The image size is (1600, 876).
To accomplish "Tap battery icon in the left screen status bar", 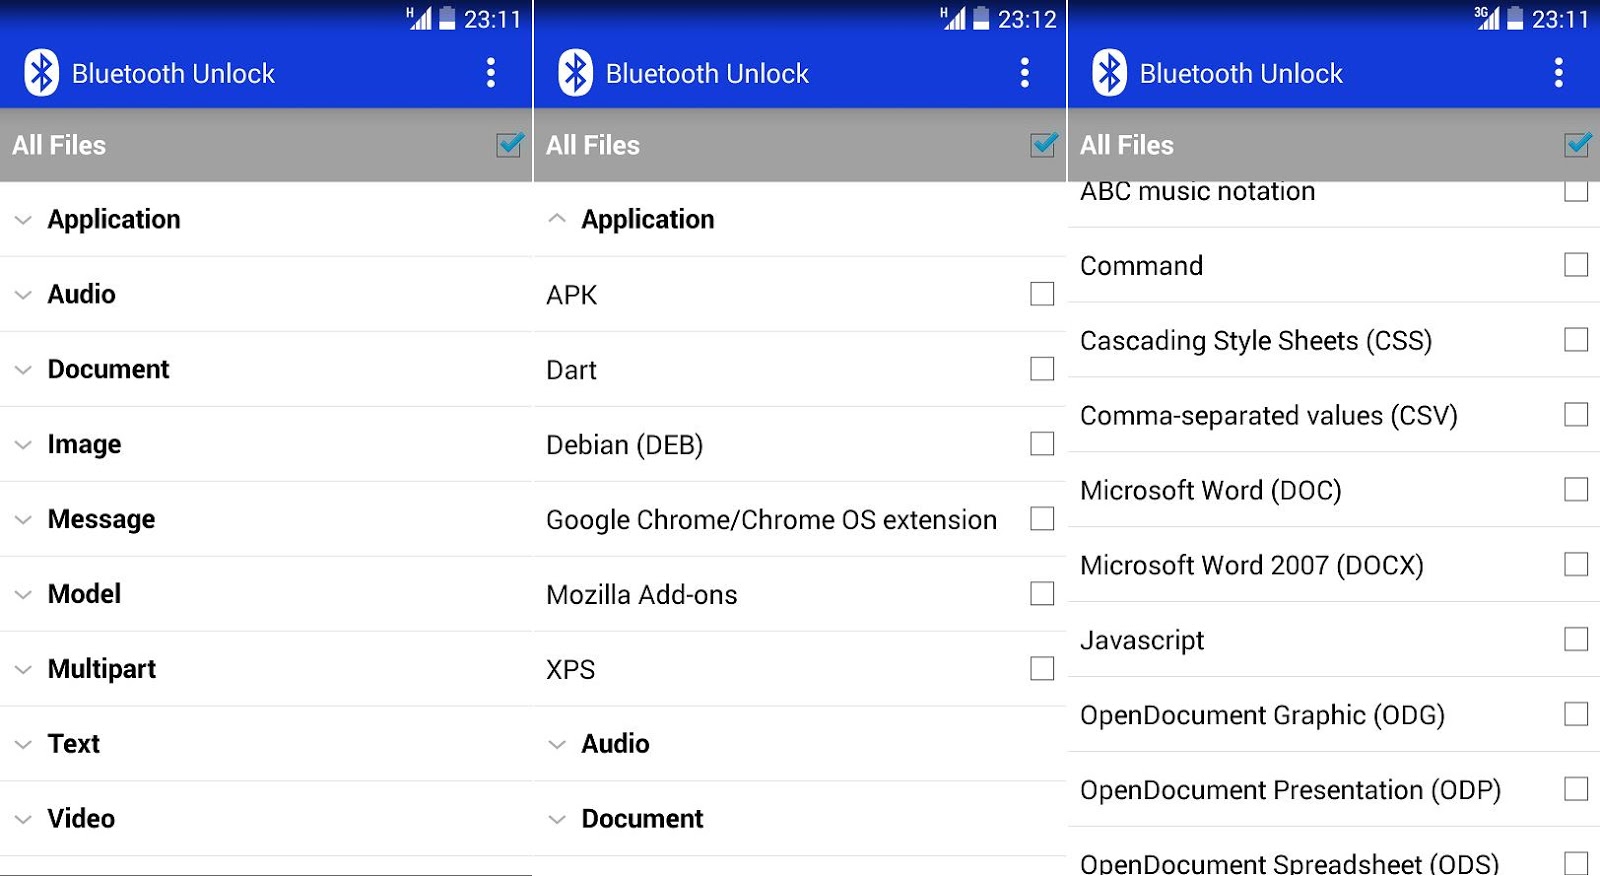I will click(447, 18).
